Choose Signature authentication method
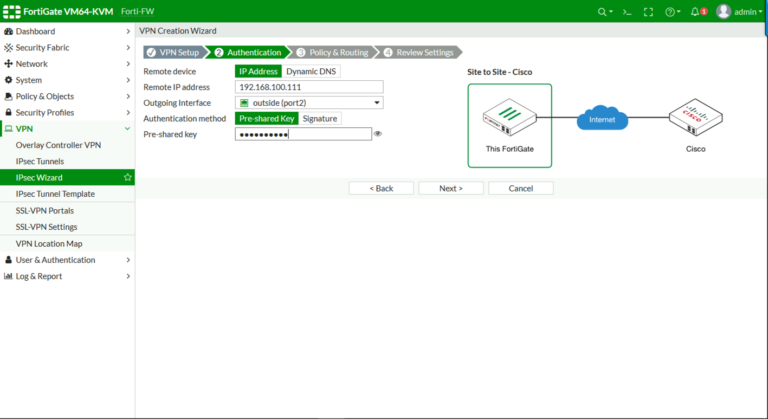The image size is (768, 419). [x=320, y=119]
